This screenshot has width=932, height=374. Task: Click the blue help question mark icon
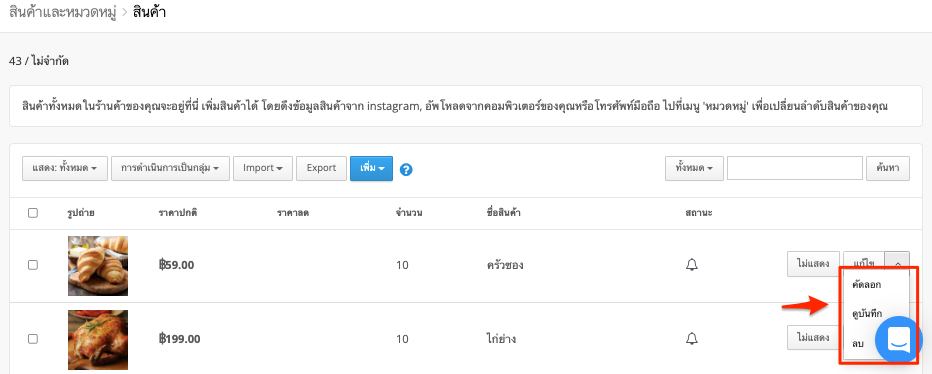click(407, 169)
